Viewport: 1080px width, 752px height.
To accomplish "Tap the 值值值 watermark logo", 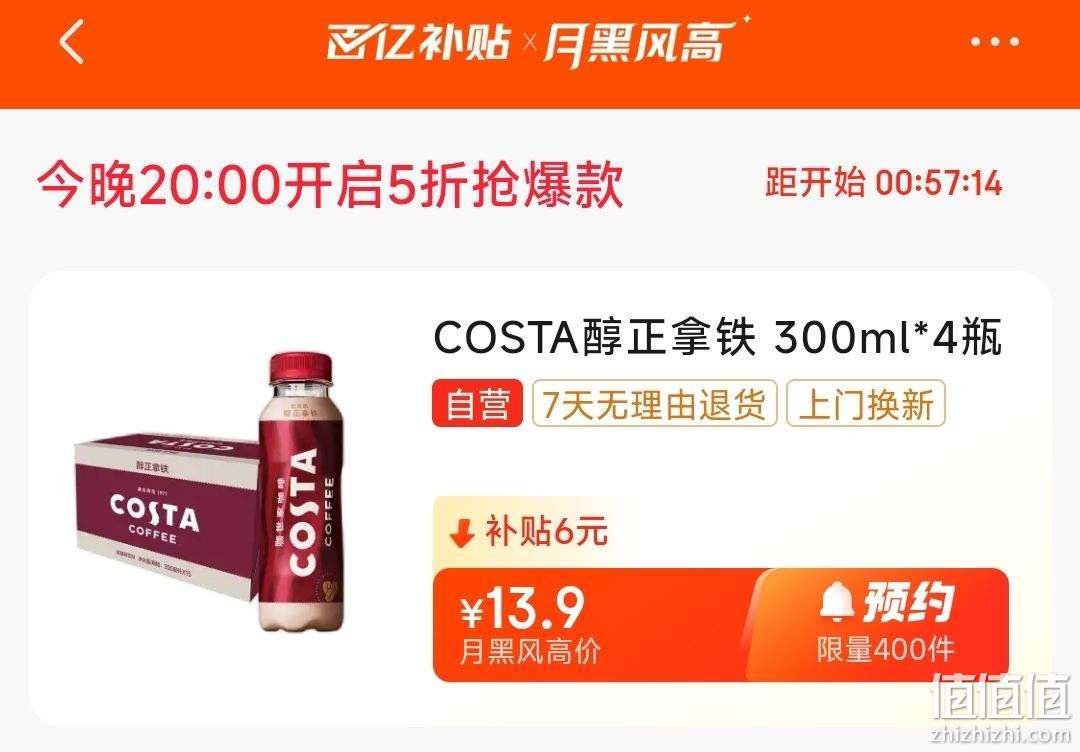I will 1001,698.
